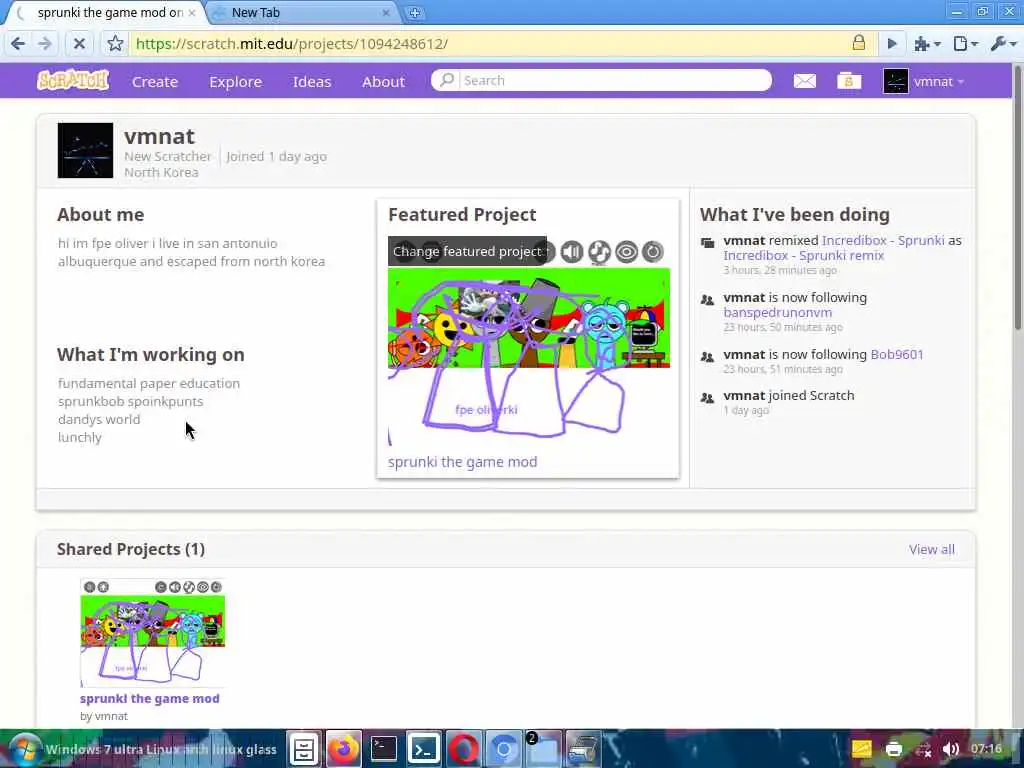This screenshot has height=768, width=1024.
Task: Click the printer tray icon
Action: pos(893,749)
